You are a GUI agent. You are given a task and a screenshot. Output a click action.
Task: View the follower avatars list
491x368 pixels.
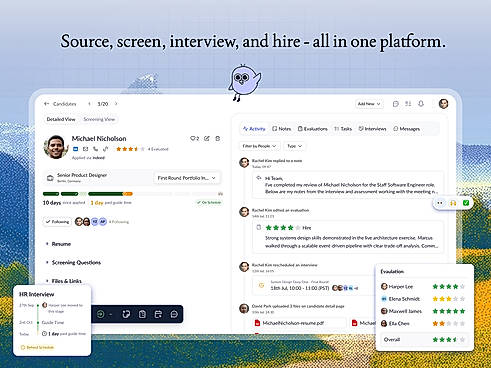91,222
